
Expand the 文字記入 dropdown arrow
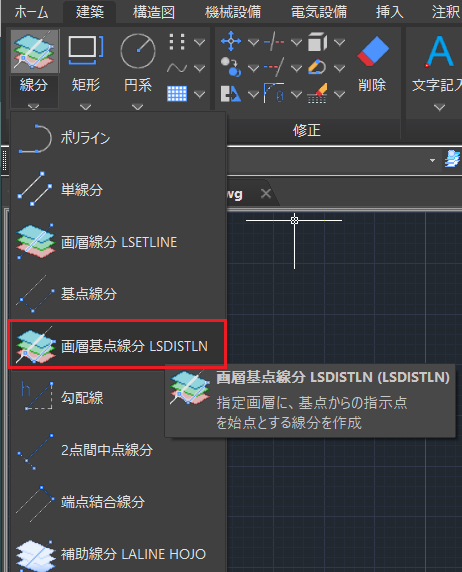point(439,107)
